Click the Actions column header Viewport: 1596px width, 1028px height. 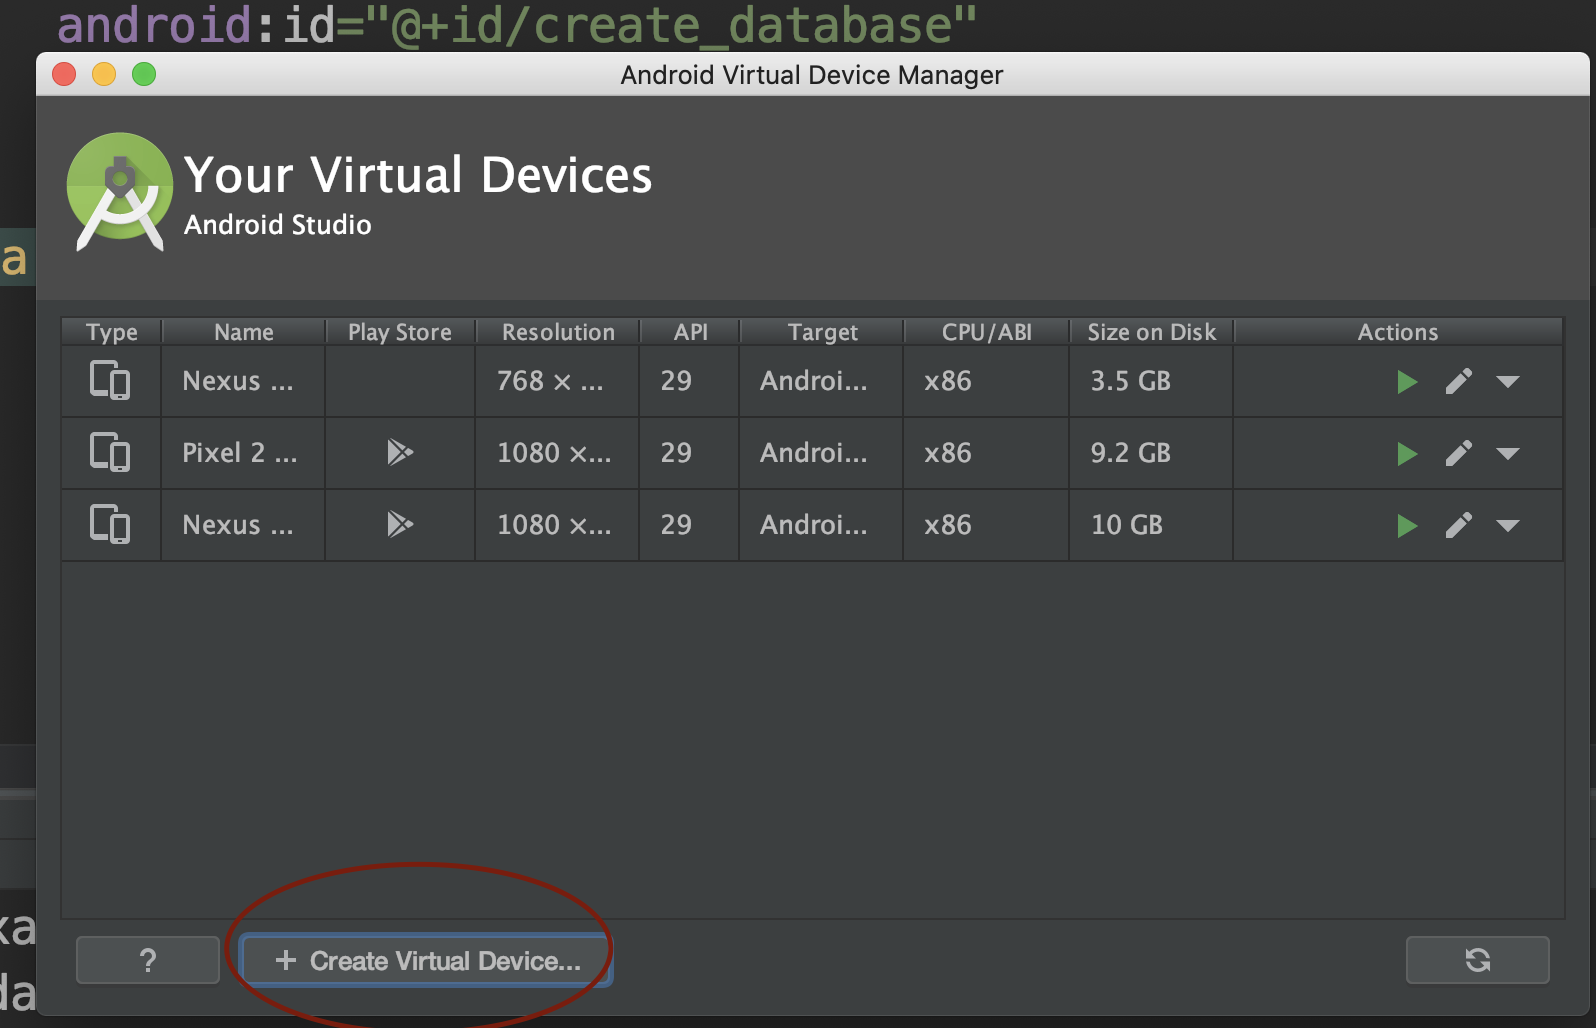1398,332
